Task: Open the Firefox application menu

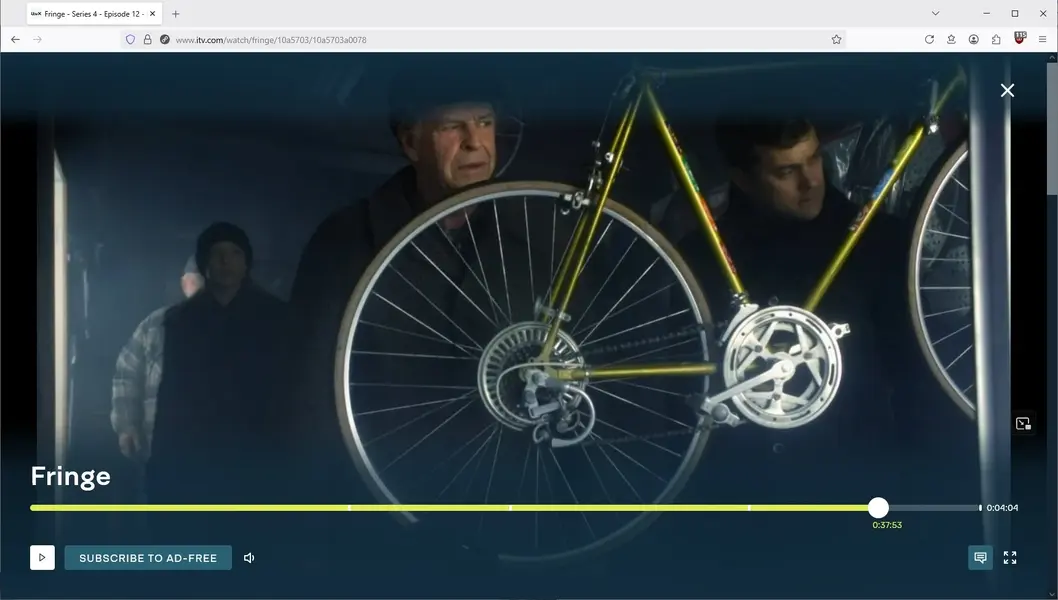Action: click(x=1042, y=40)
